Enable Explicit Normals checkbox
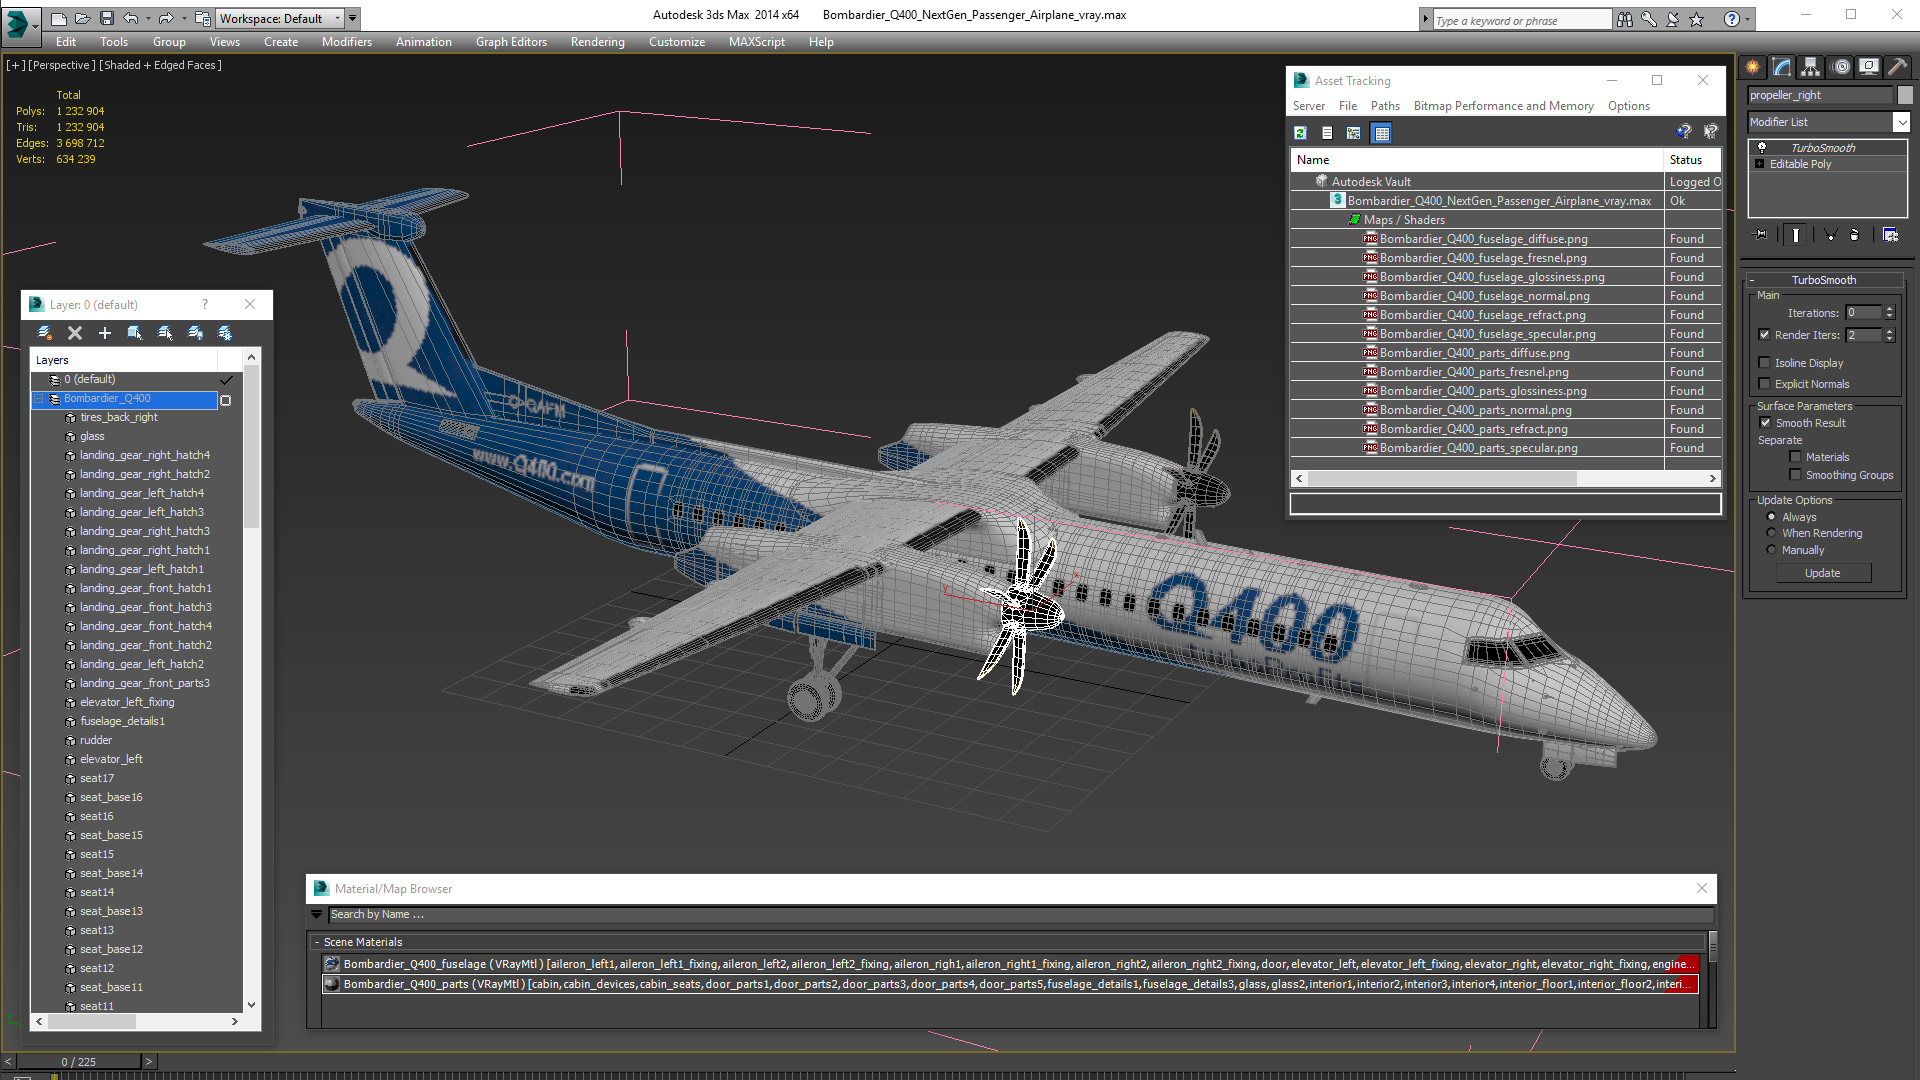 point(1764,384)
